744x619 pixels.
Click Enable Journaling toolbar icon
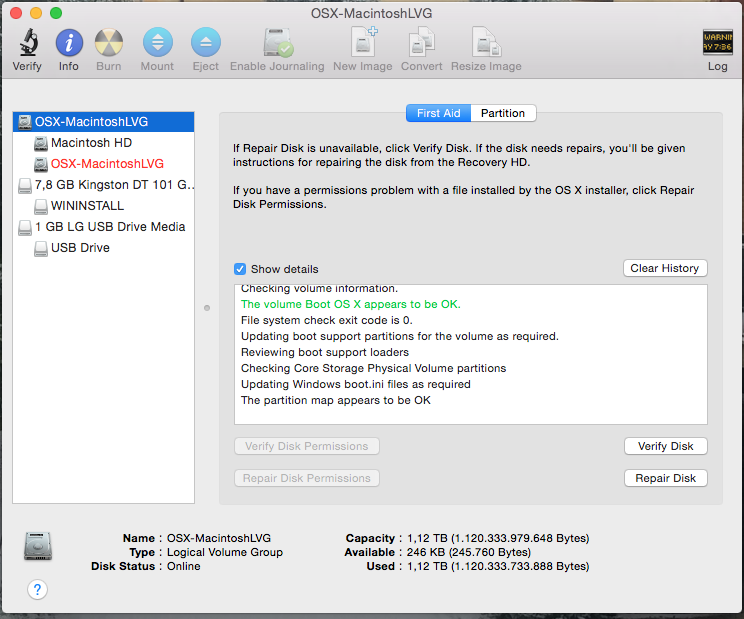tap(278, 42)
